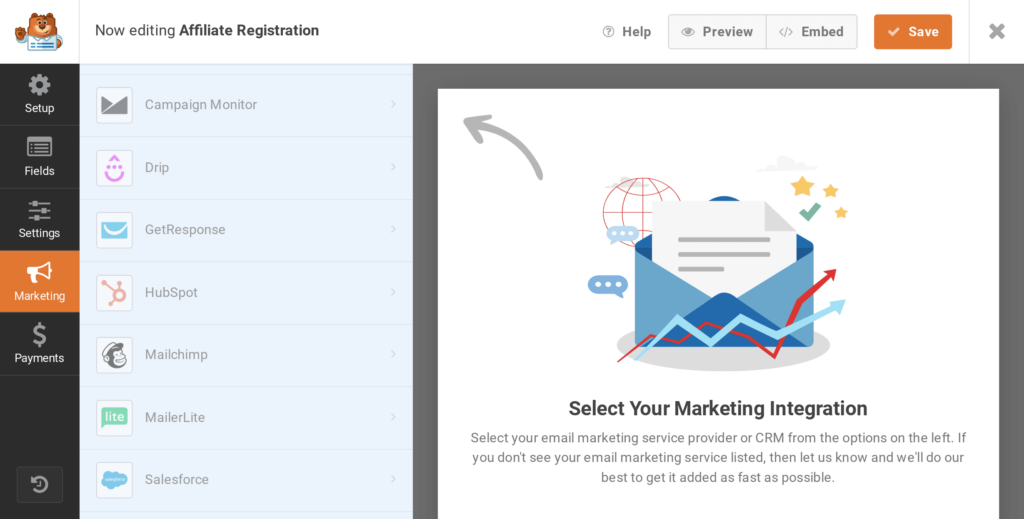Select Mailchimp integration label
Image resolution: width=1024 pixels, height=519 pixels.
(x=176, y=354)
